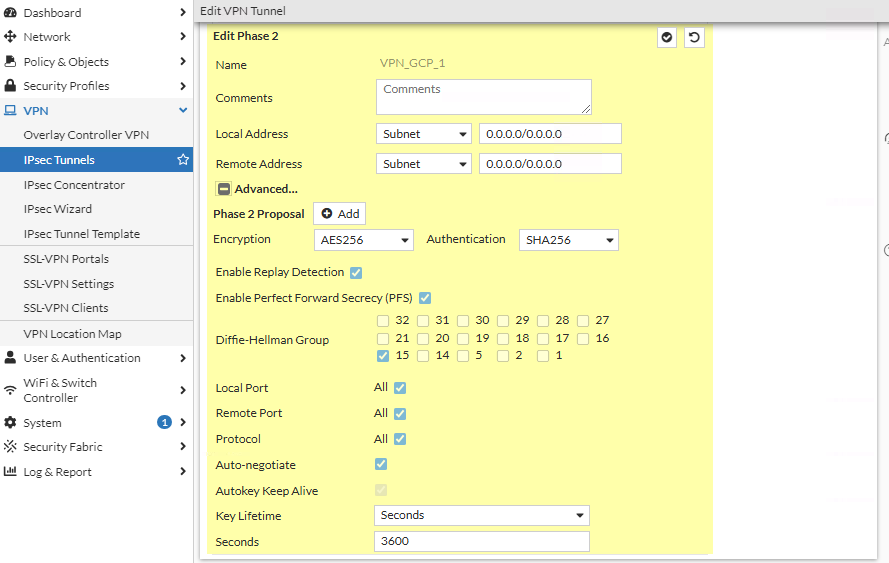
Task: Toggle Local Port All checkbox
Action: coord(400,388)
